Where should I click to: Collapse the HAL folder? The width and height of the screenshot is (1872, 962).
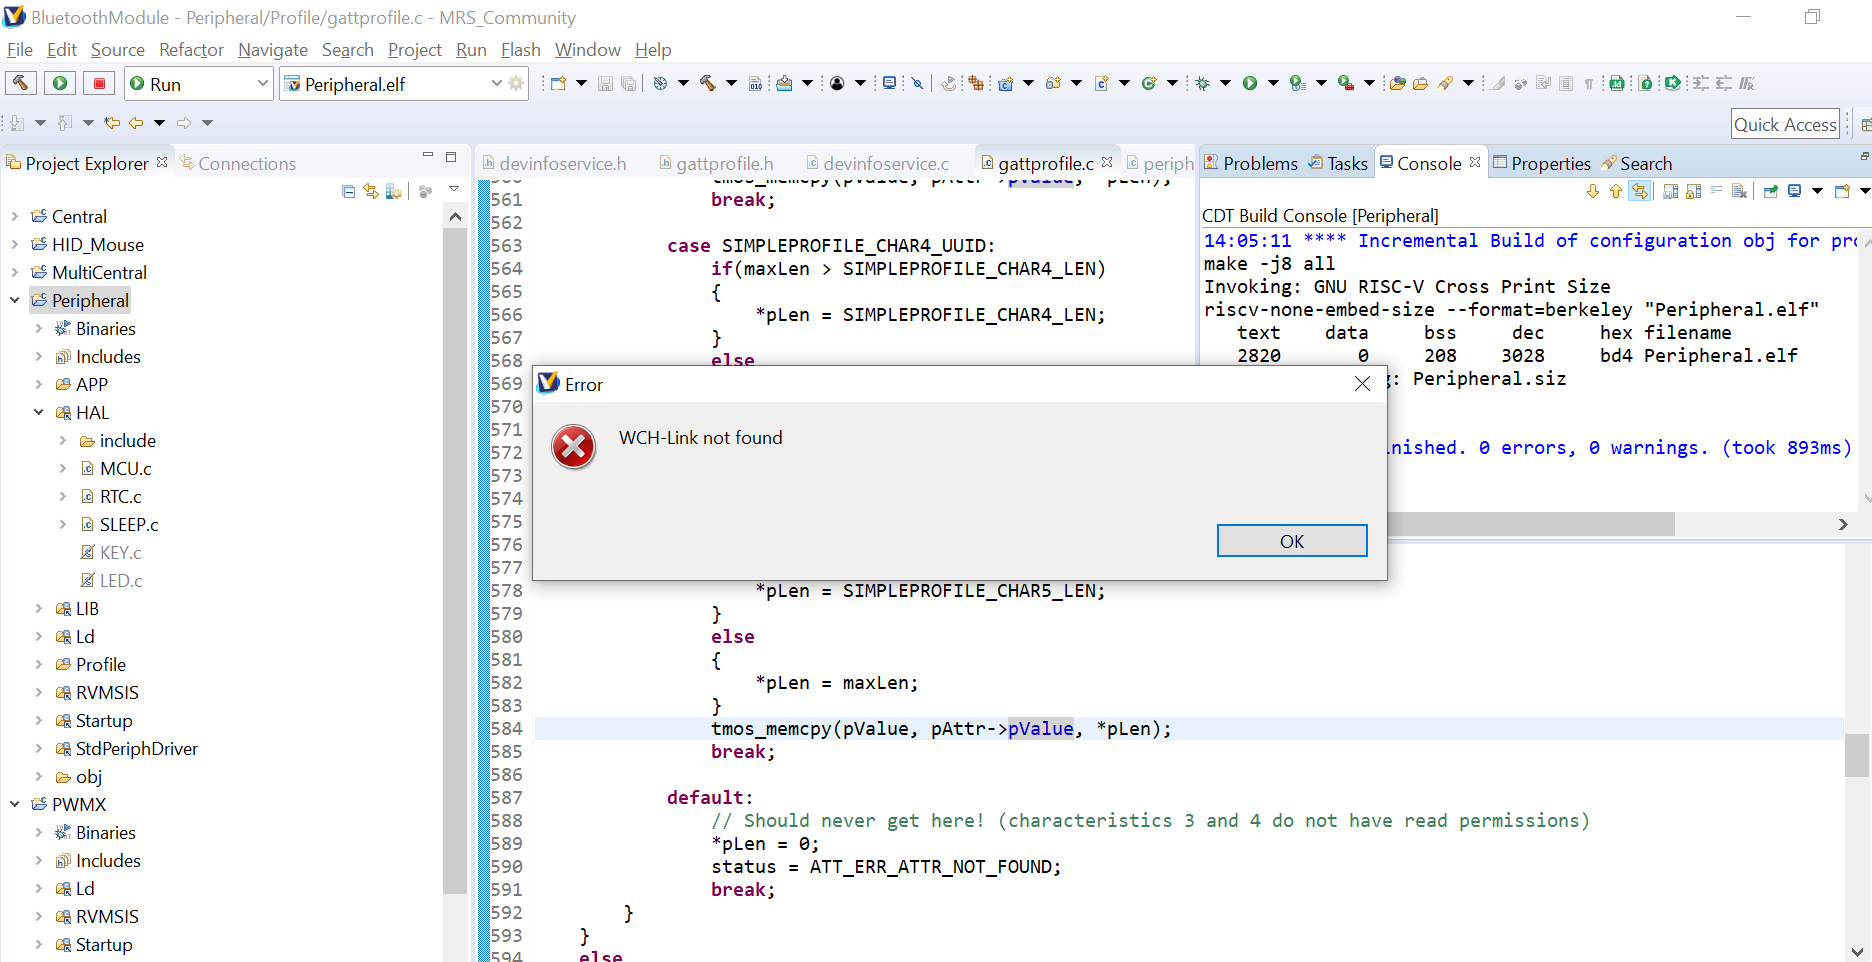click(39, 412)
